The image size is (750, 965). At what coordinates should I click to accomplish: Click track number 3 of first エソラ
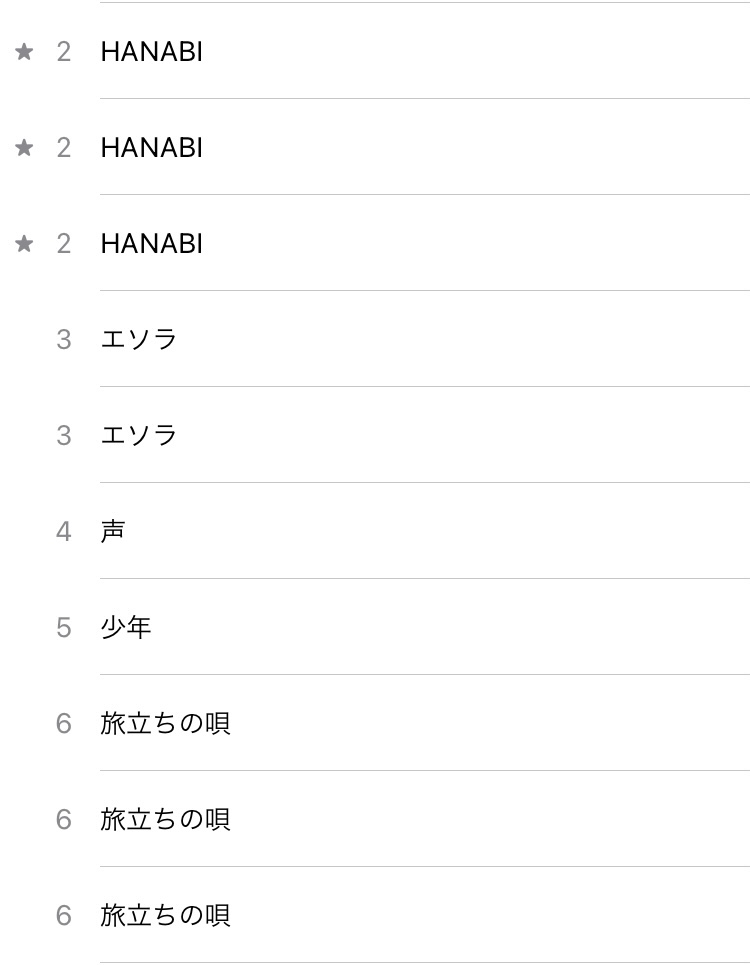pyautogui.click(x=64, y=340)
